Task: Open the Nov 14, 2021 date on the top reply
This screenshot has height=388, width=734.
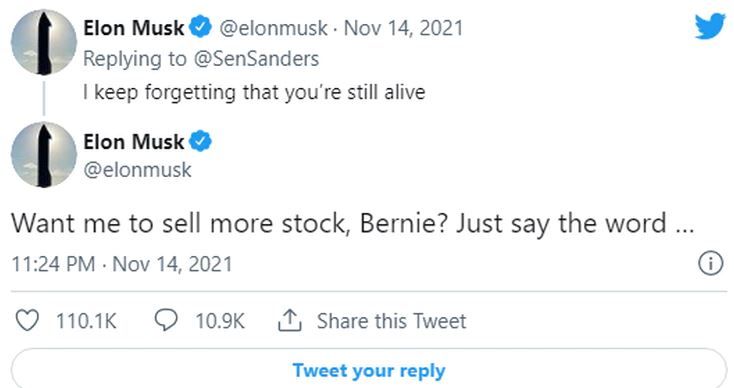Action: coord(403,28)
